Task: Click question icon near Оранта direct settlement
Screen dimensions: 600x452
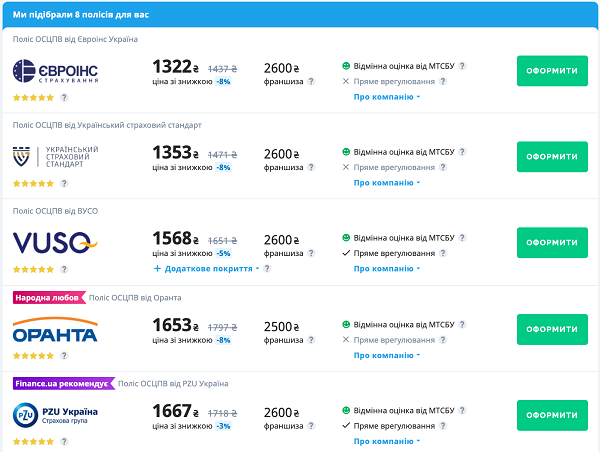Action: [x=444, y=340]
